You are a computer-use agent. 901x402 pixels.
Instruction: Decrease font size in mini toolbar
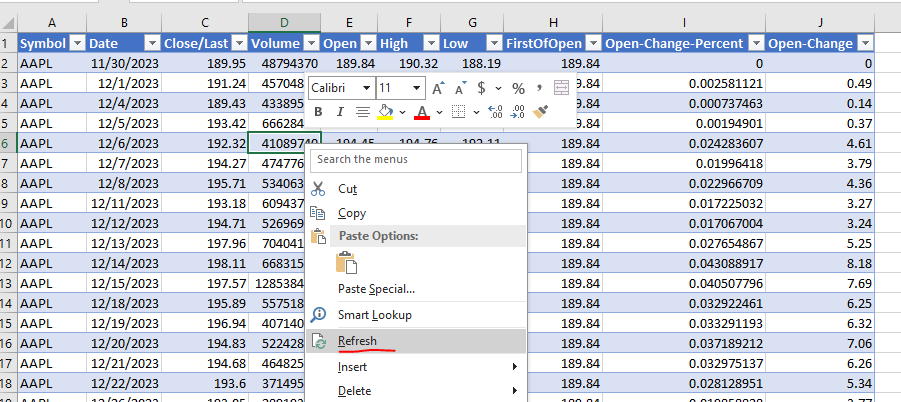coord(460,88)
